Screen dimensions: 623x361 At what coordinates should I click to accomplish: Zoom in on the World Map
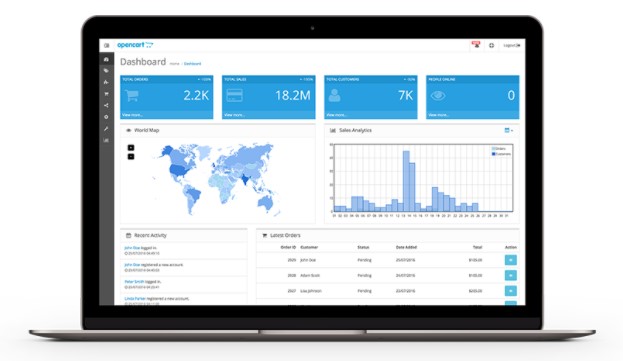click(131, 148)
